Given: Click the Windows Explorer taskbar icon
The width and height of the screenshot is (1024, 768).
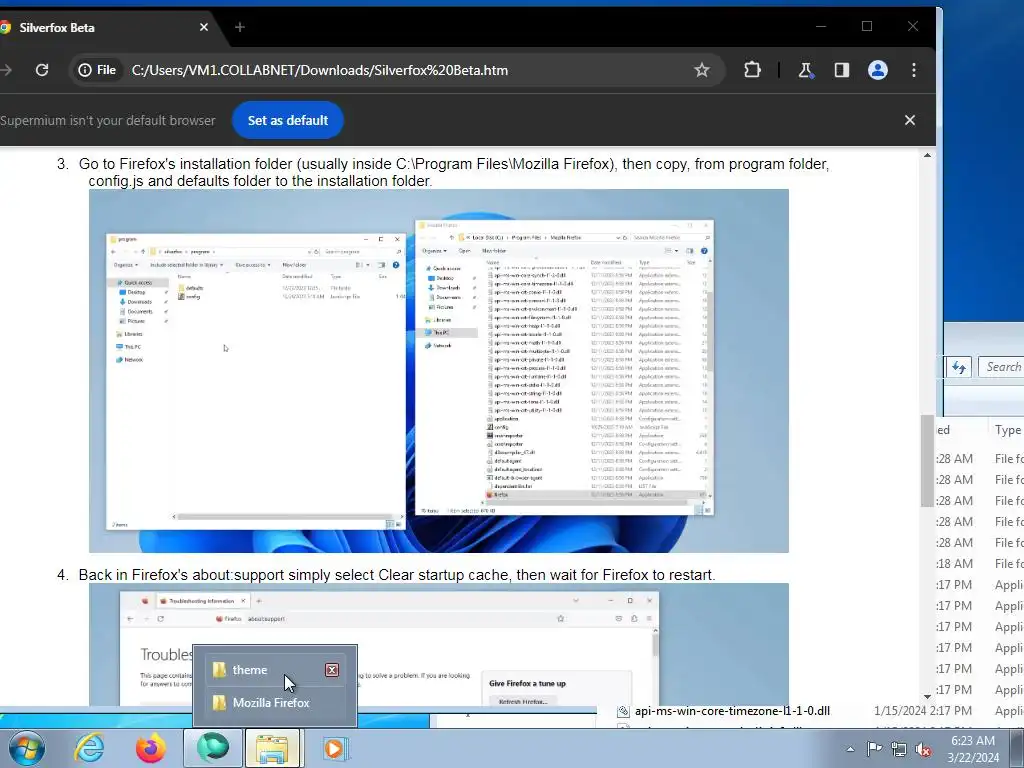Looking at the screenshot, I should point(273,748).
